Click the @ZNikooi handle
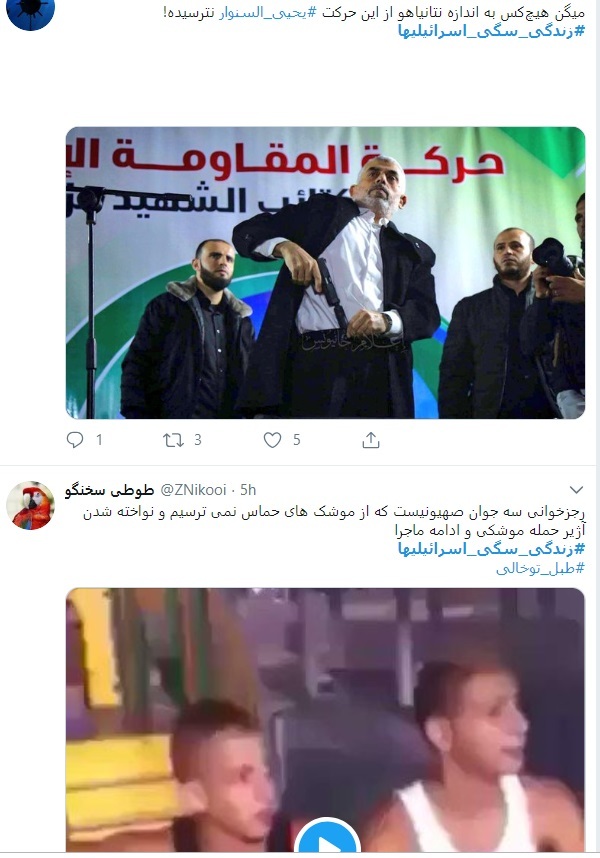The image size is (600, 858). [193, 490]
